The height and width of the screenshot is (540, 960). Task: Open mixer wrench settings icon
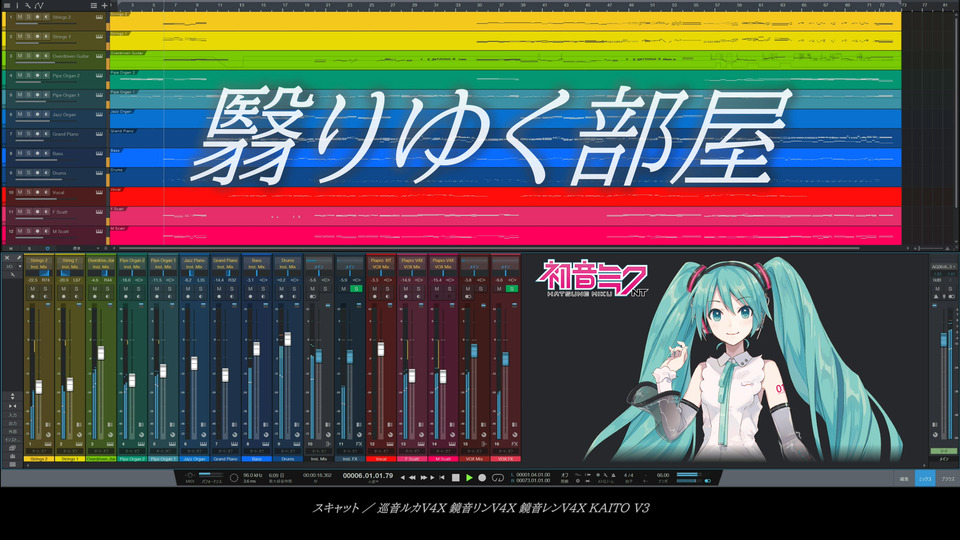pyautogui.click(x=12, y=275)
